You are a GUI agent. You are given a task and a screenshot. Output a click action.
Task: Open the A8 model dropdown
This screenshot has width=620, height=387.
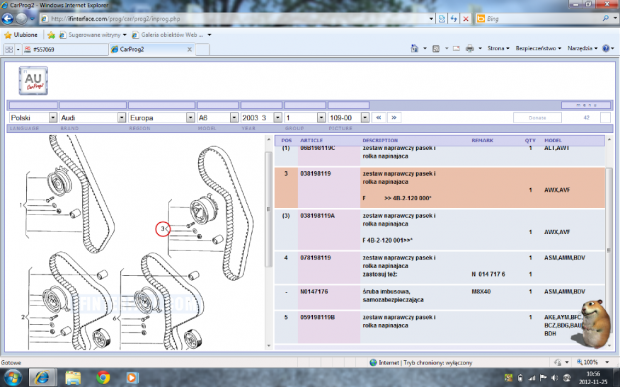click(x=218, y=118)
